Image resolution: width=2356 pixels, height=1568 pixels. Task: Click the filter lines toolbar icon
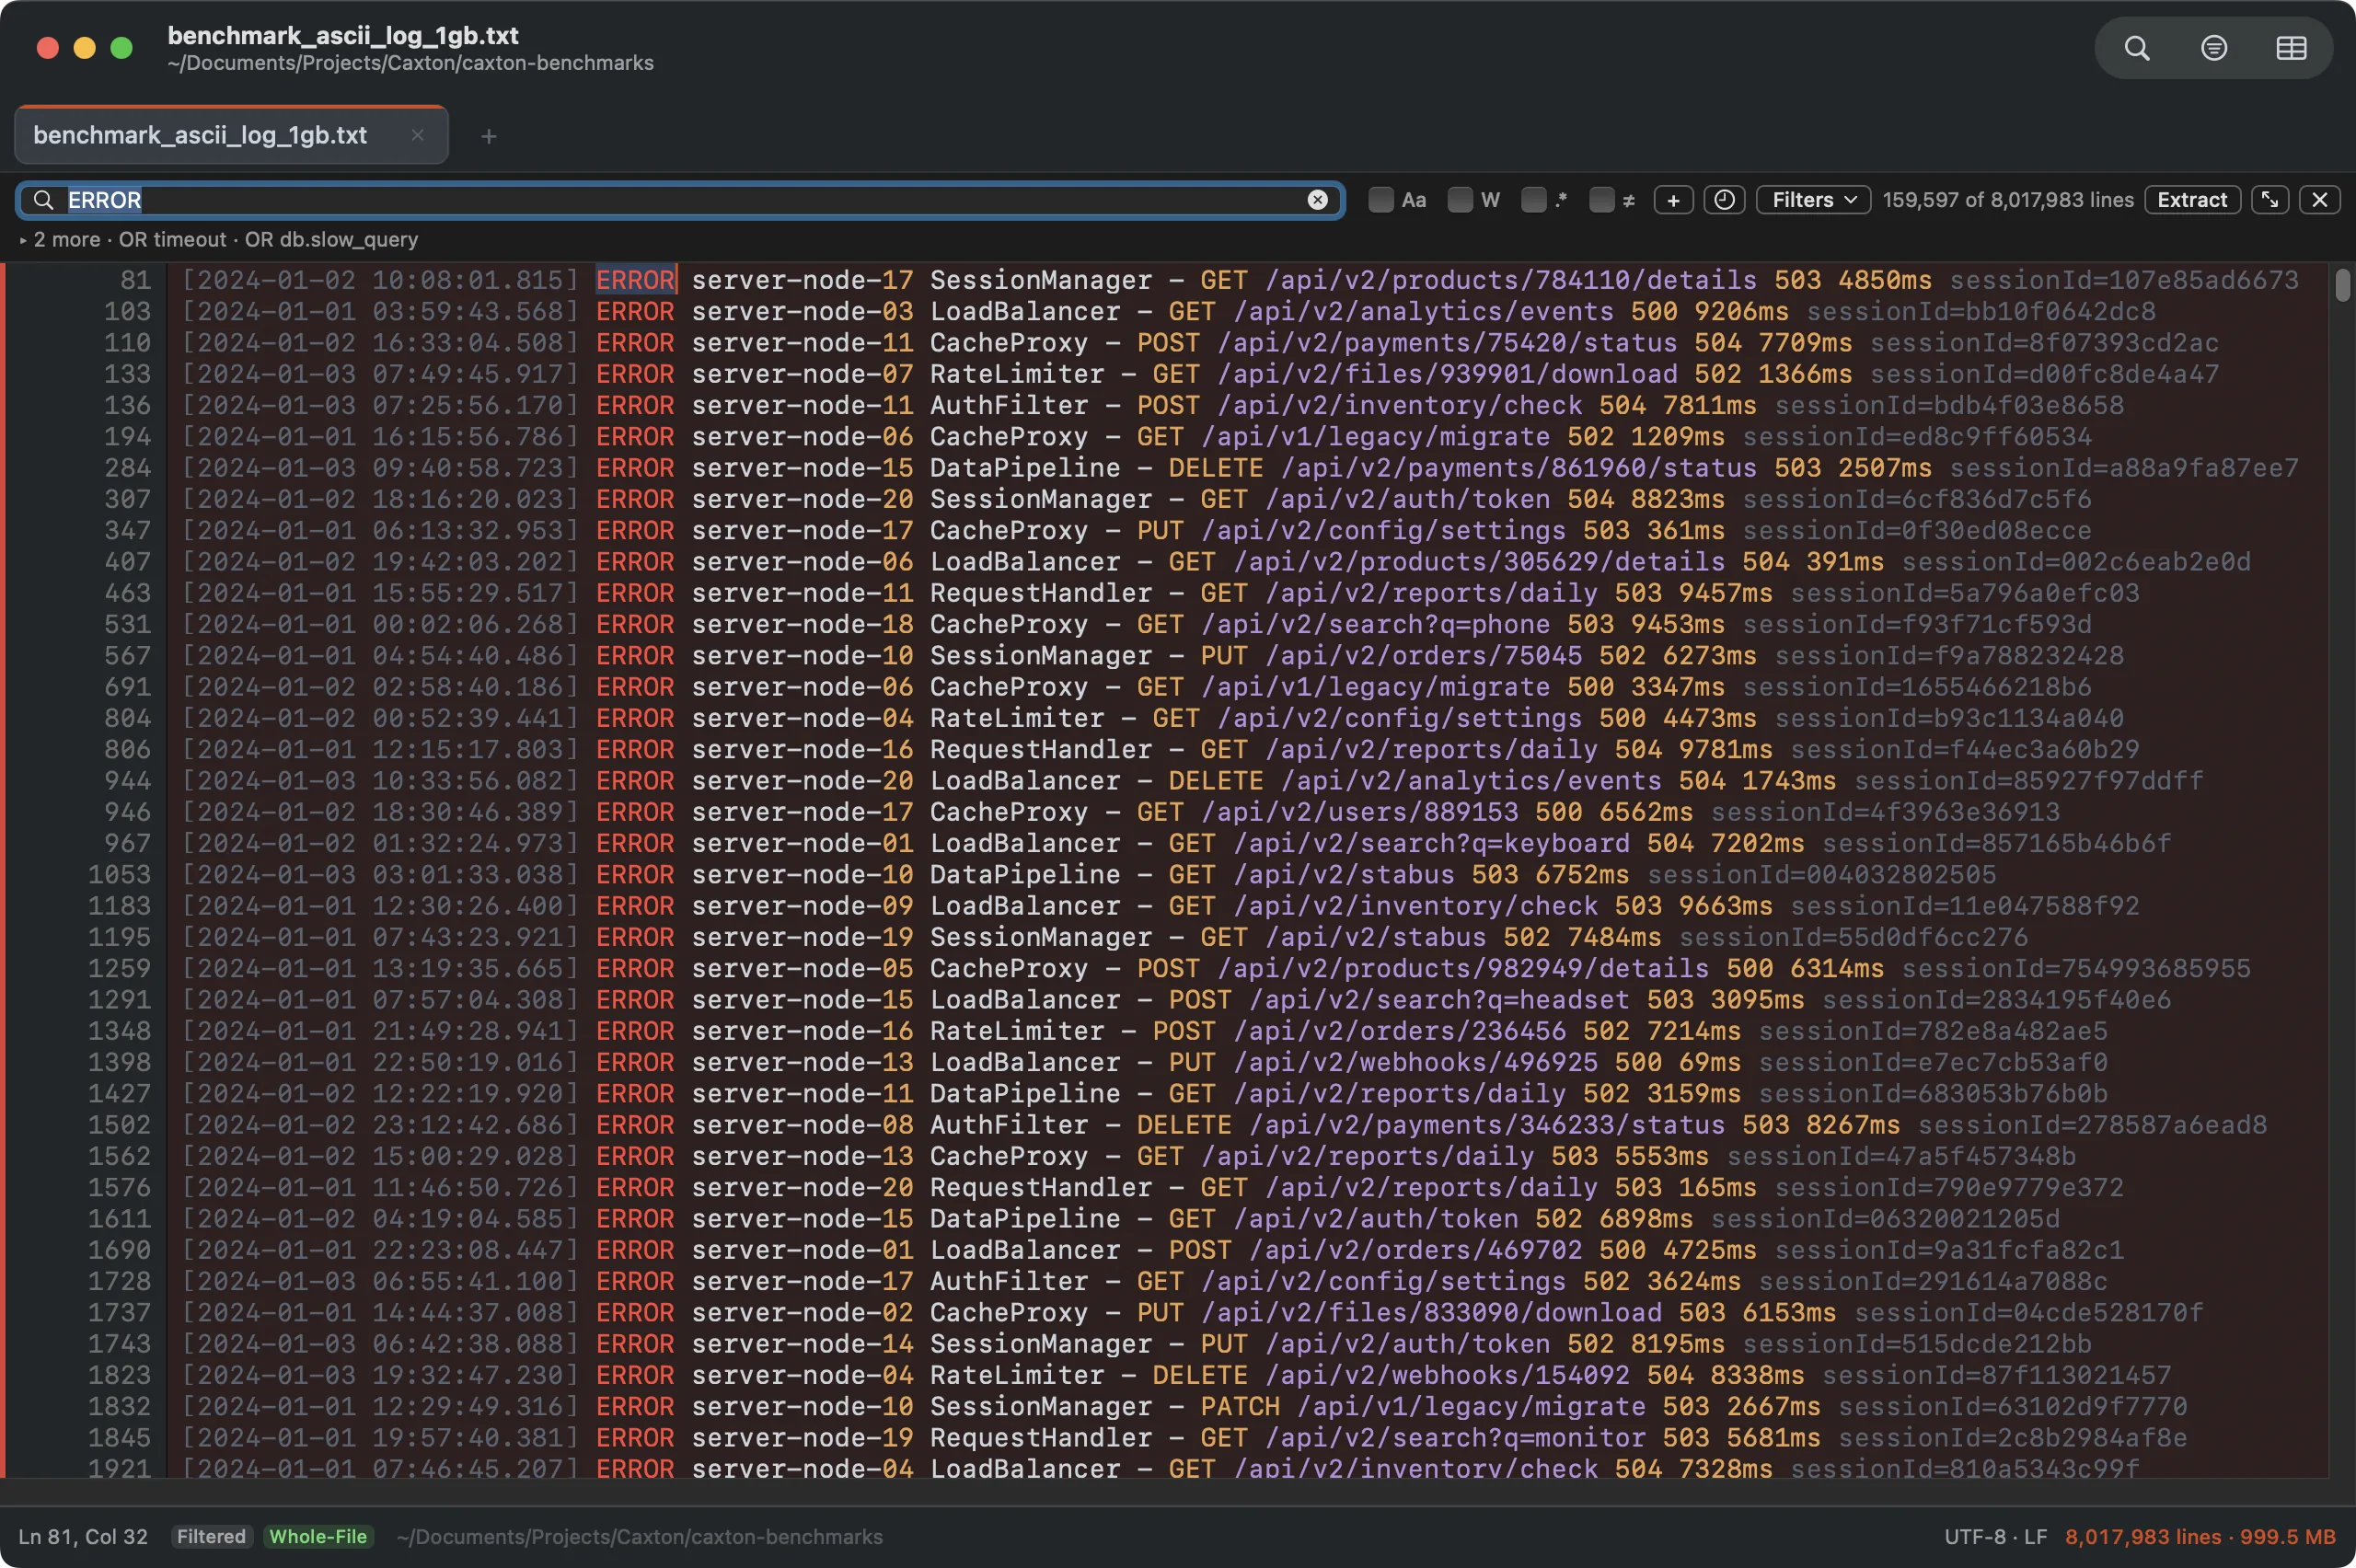[x=2214, y=48]
